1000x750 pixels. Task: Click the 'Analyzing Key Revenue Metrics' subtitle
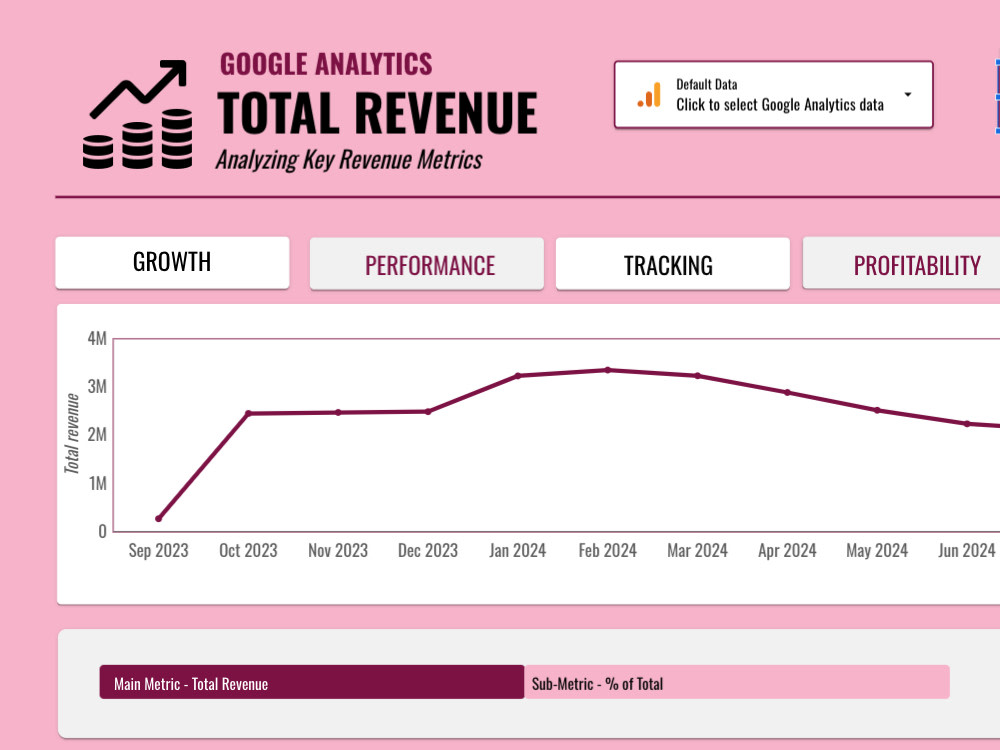(x=347, y=158)
